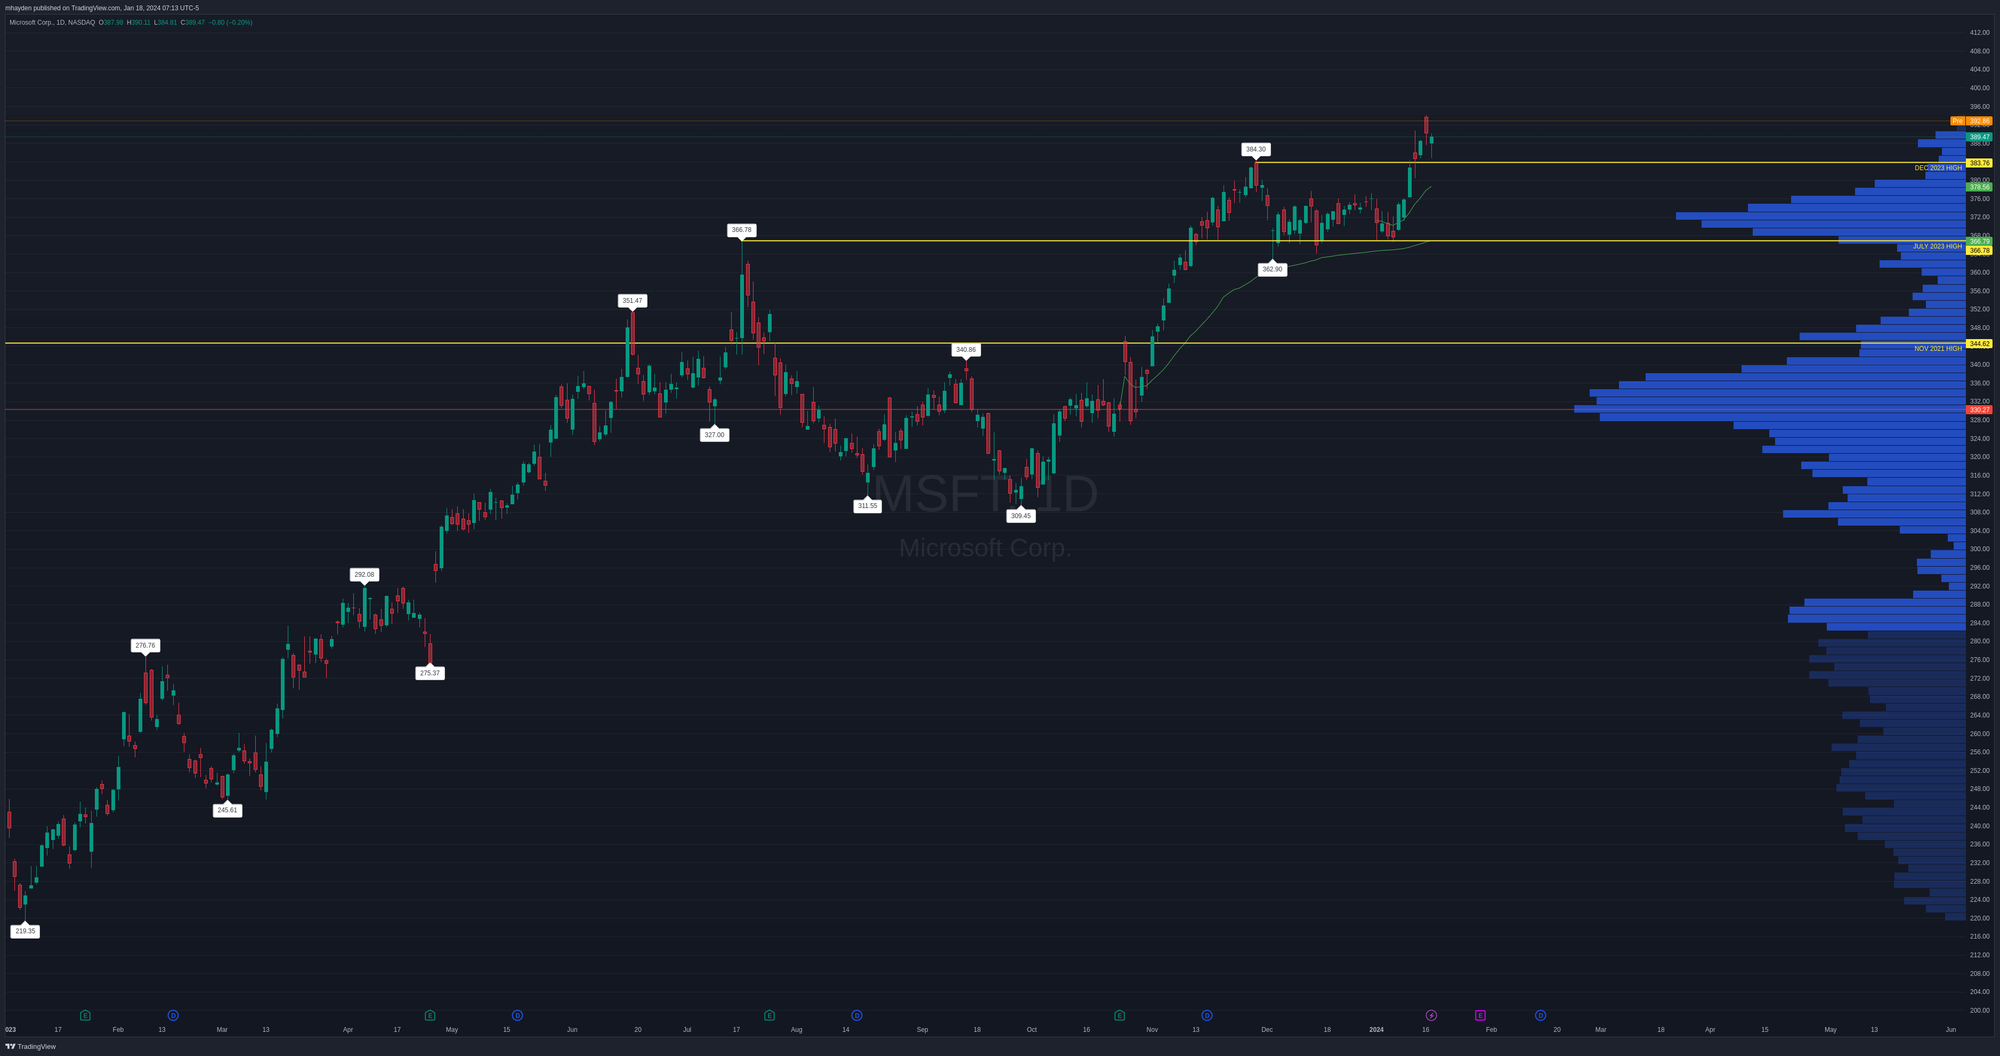Image resolution: width=2000 pixels, height=1056 pixels.
Task: Click the yellow 344.62 price label
Action: pyautogui.click(x=1980, y=343)
